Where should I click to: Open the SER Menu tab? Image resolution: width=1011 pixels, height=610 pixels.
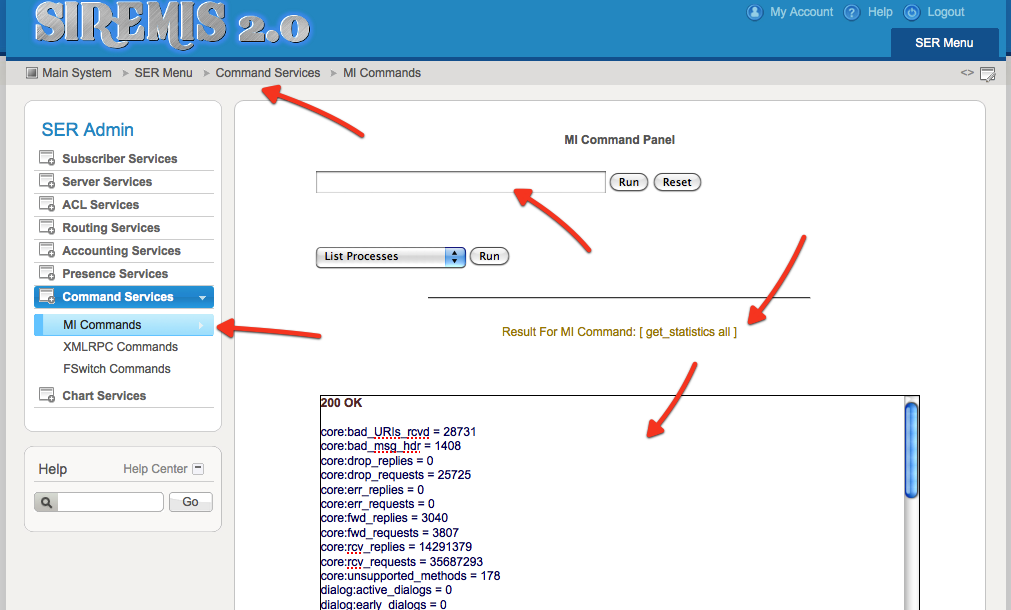click(x=943, y=43)
